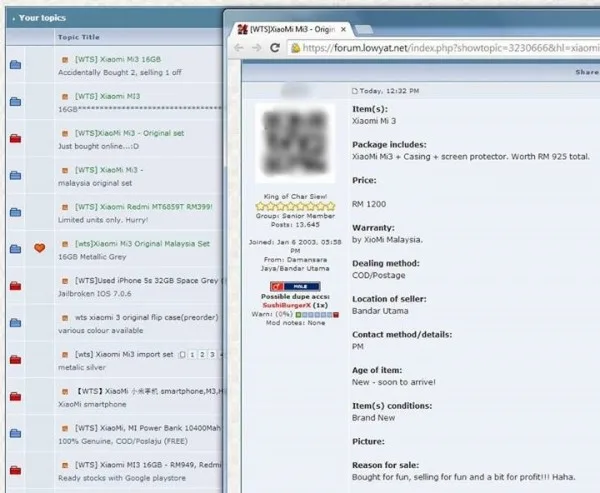Screen dimensions: 600x493
Task: Click blue folder icon for Mi3 Original Malaysia Set
Action: pos(15,249)
